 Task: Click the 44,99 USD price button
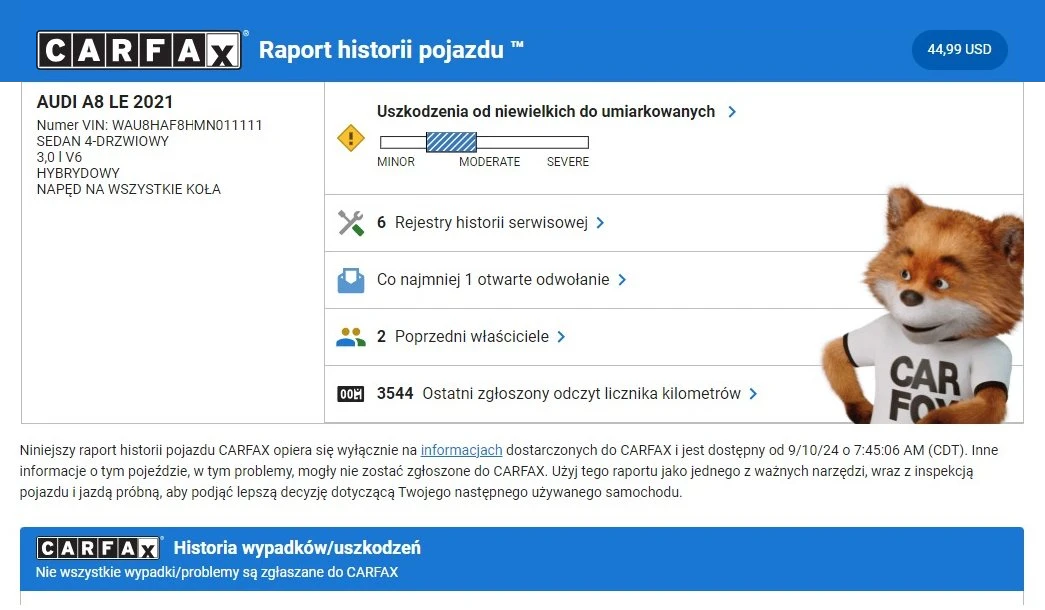(959, 50)
